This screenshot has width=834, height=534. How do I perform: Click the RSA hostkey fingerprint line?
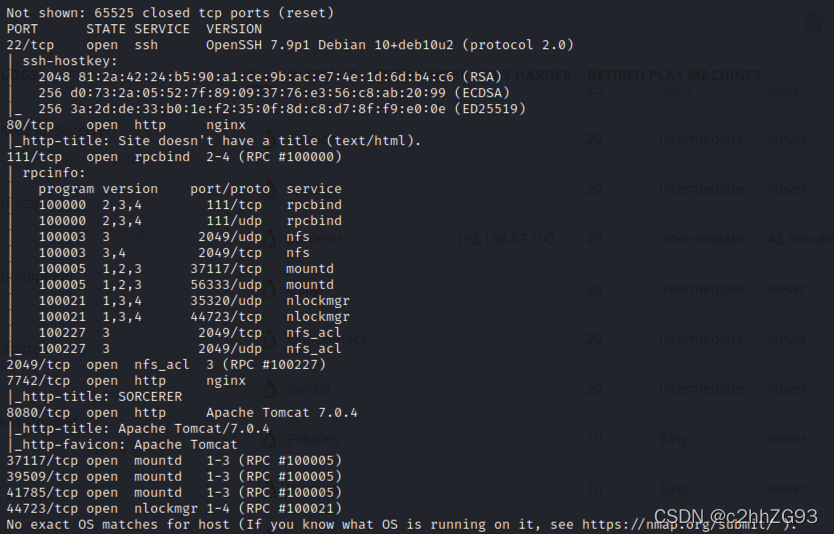coord(270,77)
